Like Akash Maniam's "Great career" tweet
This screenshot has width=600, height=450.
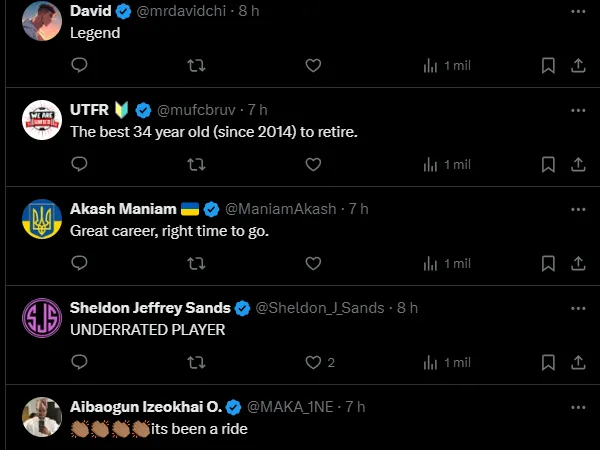tap(313, 263)
